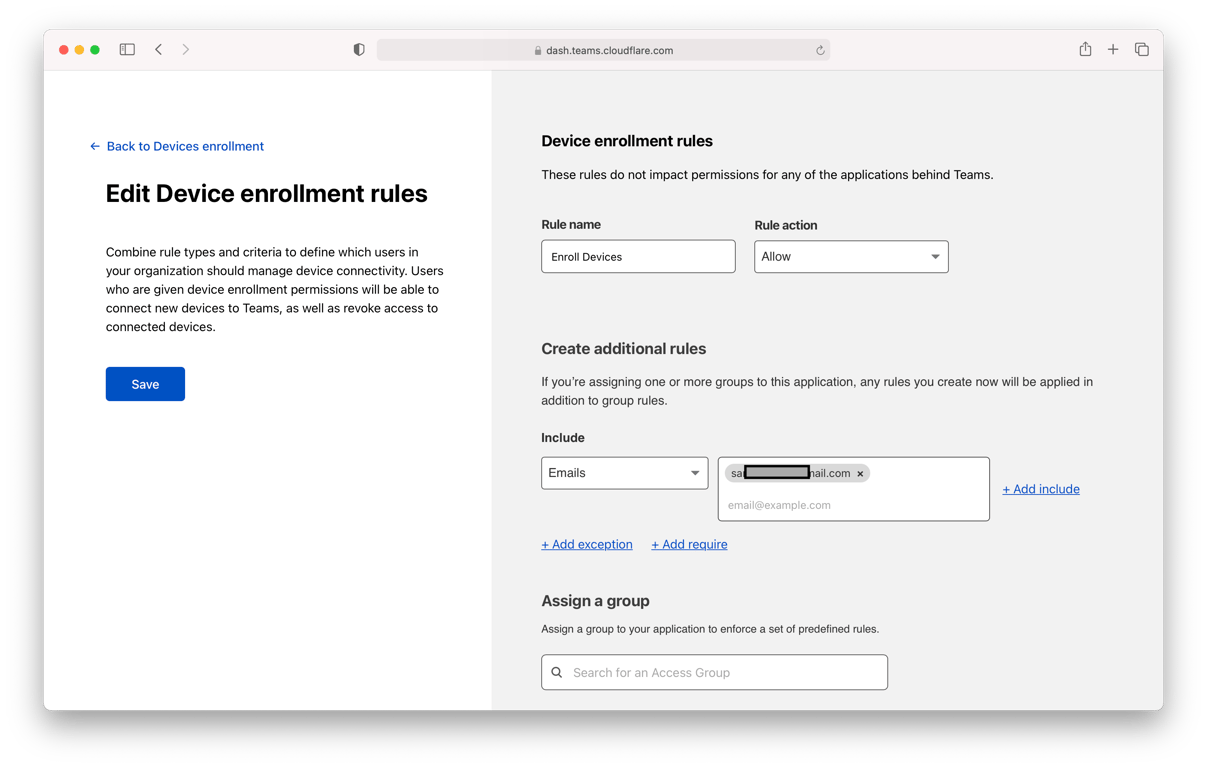Click Safari's back navigation arrow
Viewport: 1207px width, 768px height.
158,48
